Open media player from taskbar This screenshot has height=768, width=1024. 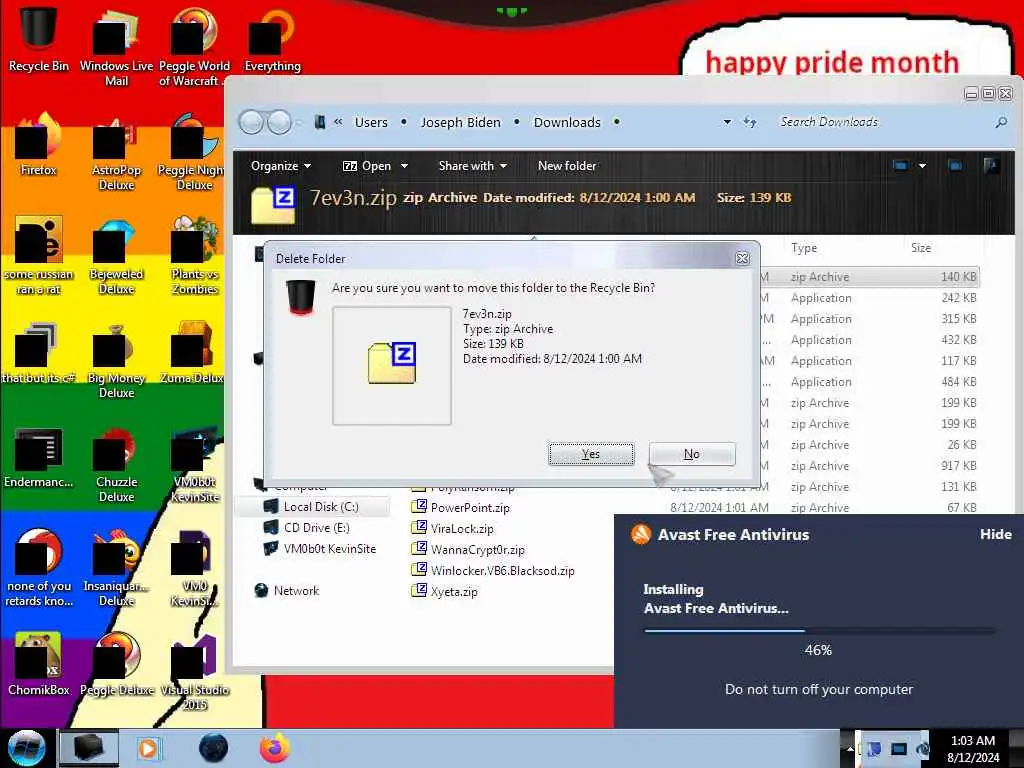point(148,748)
